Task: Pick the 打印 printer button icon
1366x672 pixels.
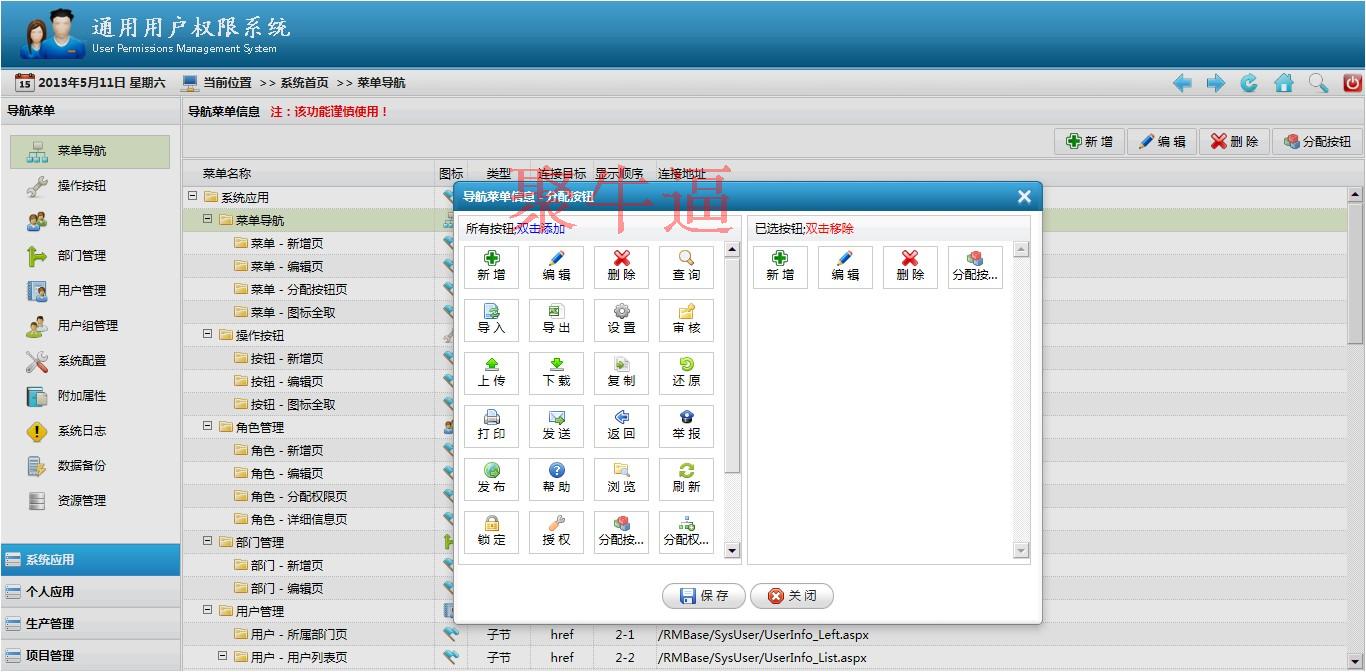Action: coord(491,426)
